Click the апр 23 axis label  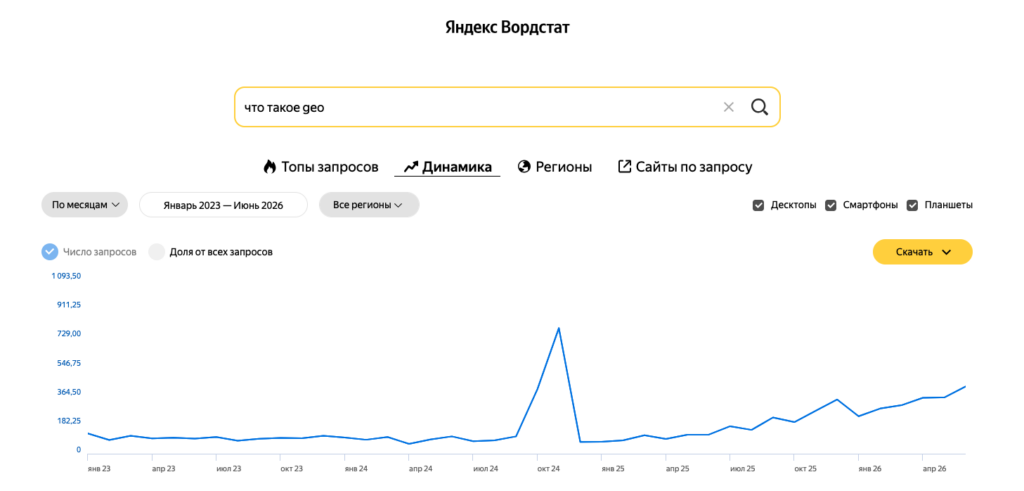pyautogui.click(x=163, y=469)
